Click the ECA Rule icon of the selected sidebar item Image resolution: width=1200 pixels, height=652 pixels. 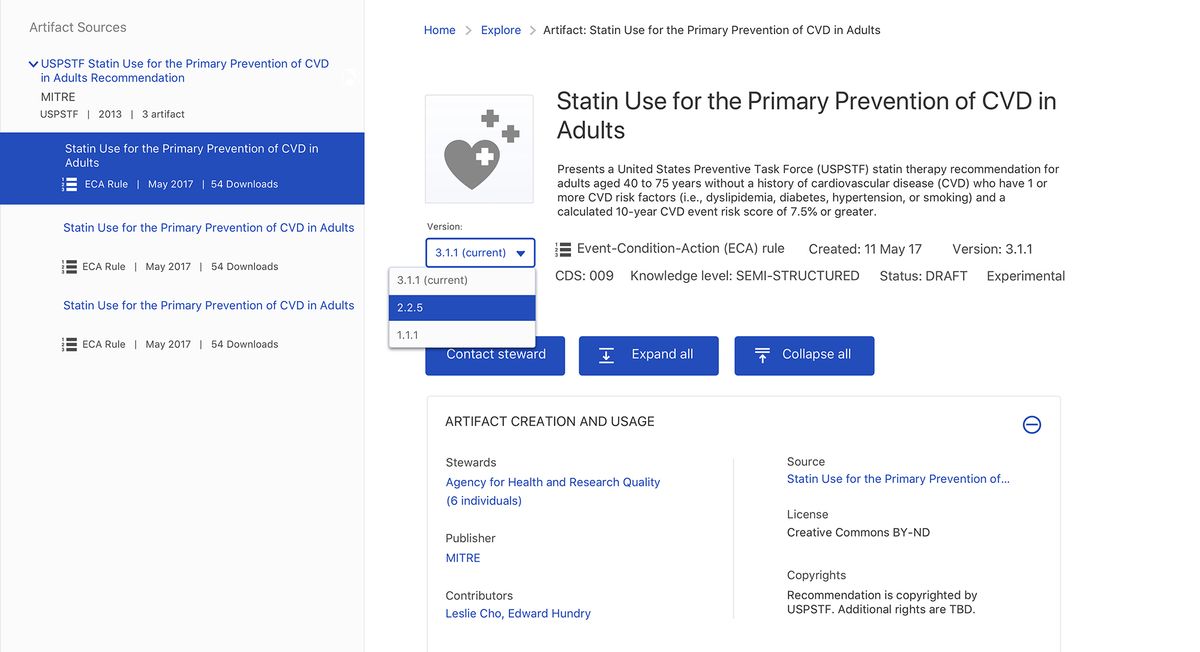69,184
